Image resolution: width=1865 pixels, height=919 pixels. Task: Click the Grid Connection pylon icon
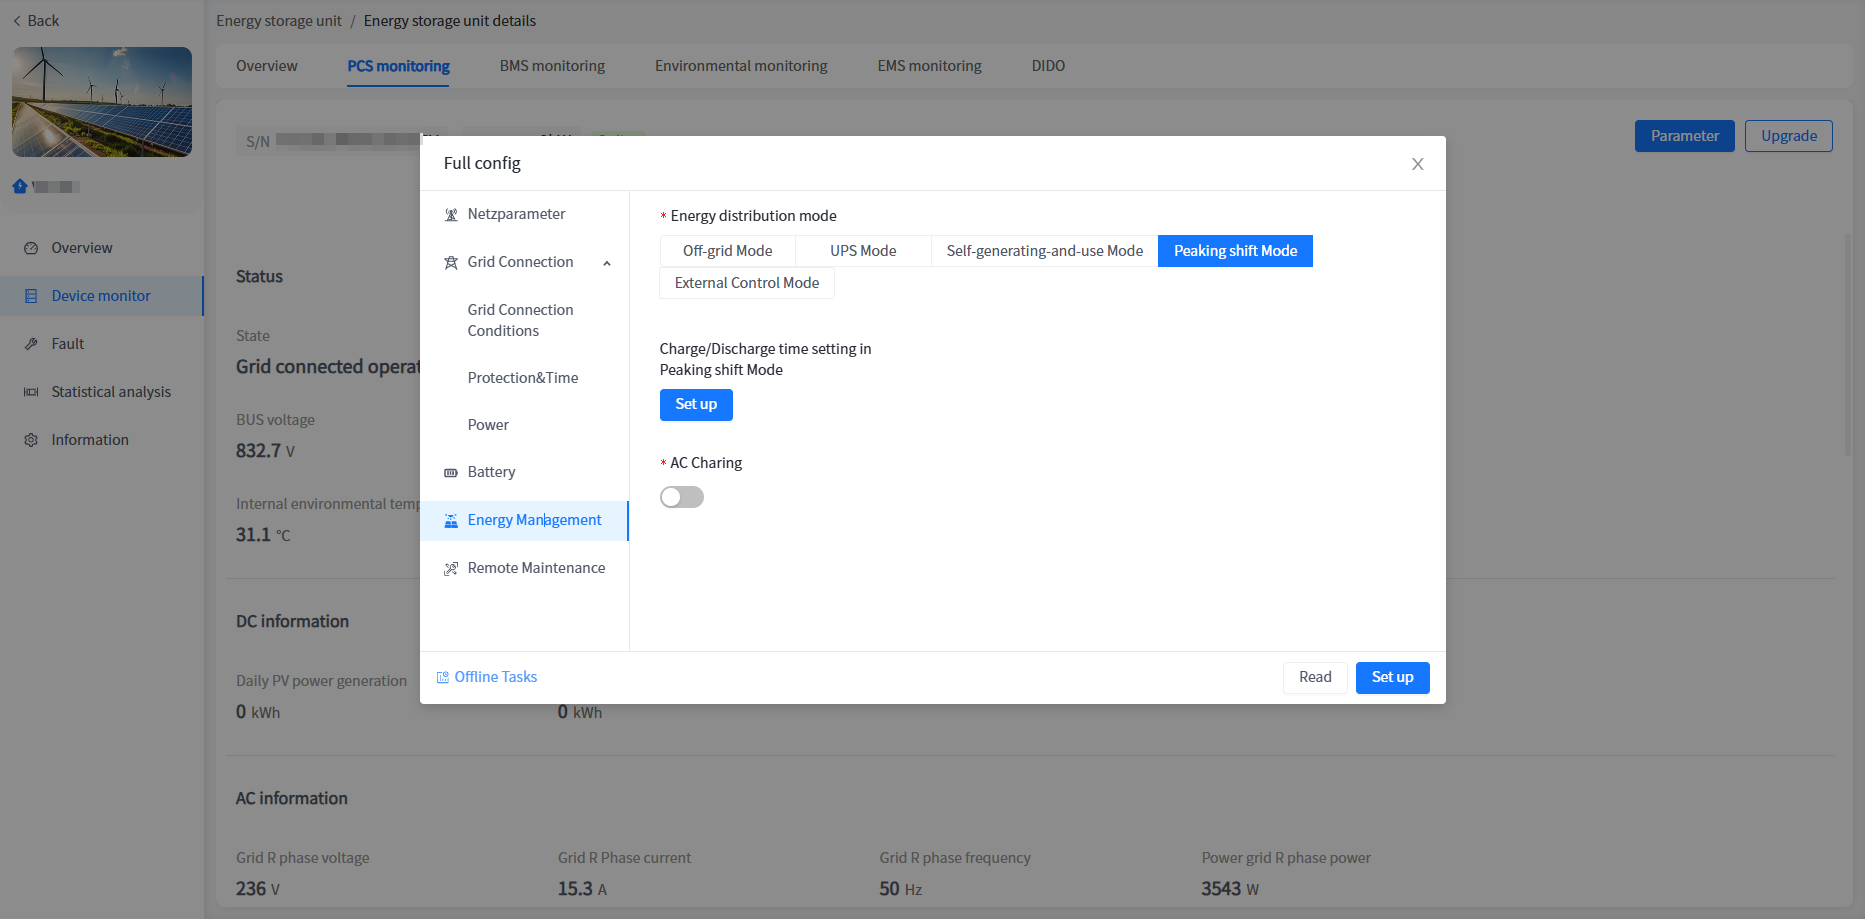[451, 263]
